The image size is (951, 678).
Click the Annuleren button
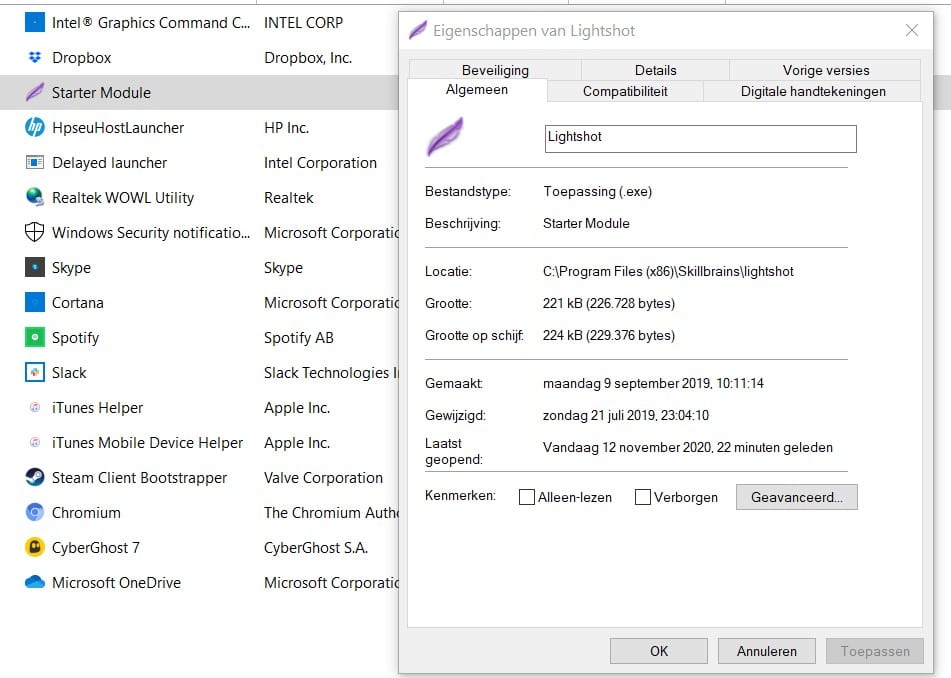pos(767,651)
